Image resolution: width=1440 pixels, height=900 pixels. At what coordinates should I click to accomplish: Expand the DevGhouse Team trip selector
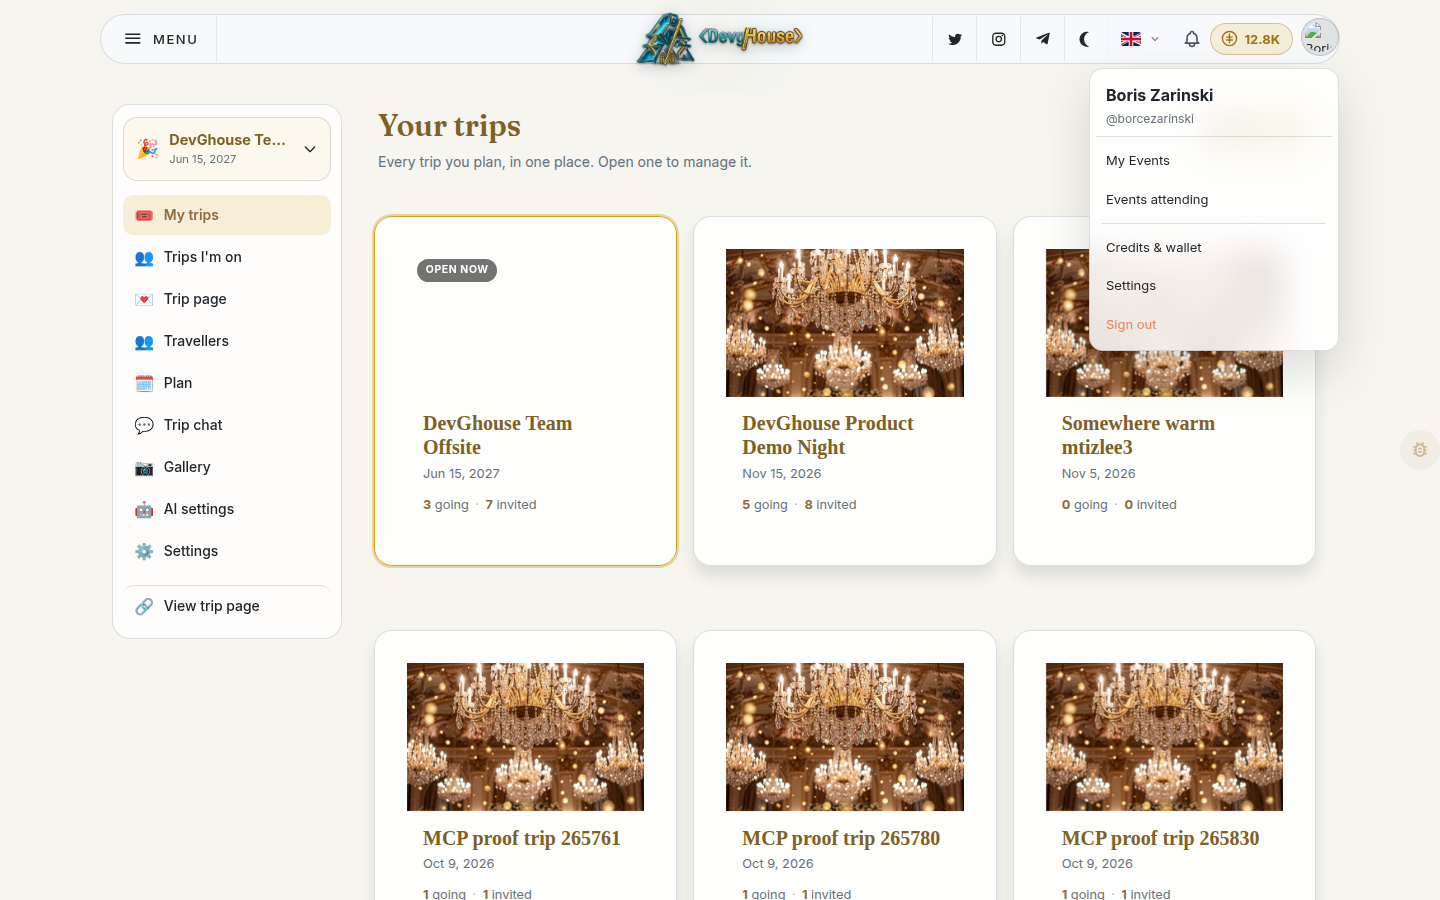point(227,149)
